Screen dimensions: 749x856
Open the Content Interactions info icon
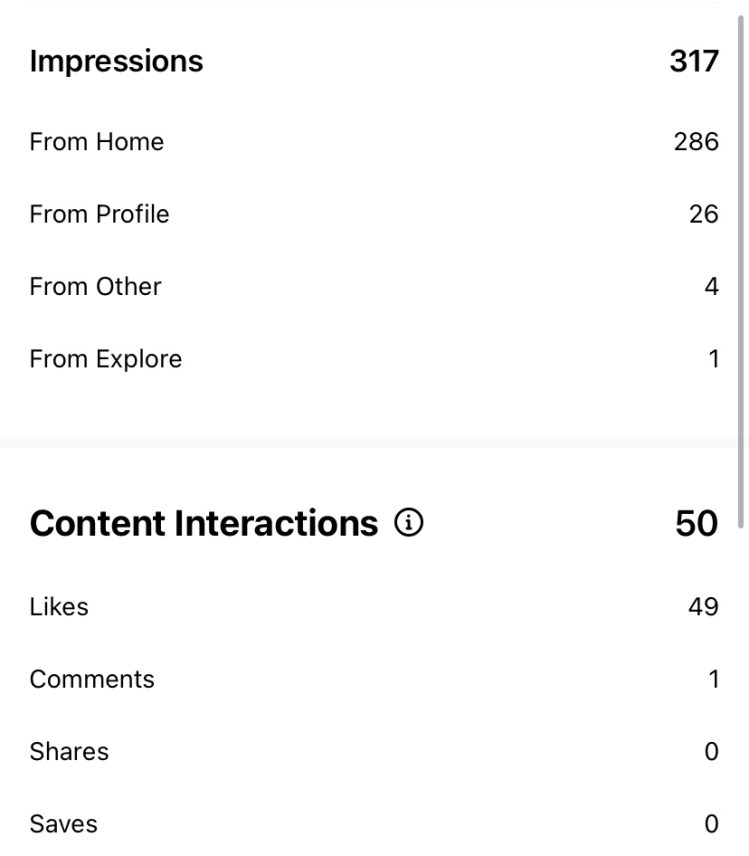point(408,523)
